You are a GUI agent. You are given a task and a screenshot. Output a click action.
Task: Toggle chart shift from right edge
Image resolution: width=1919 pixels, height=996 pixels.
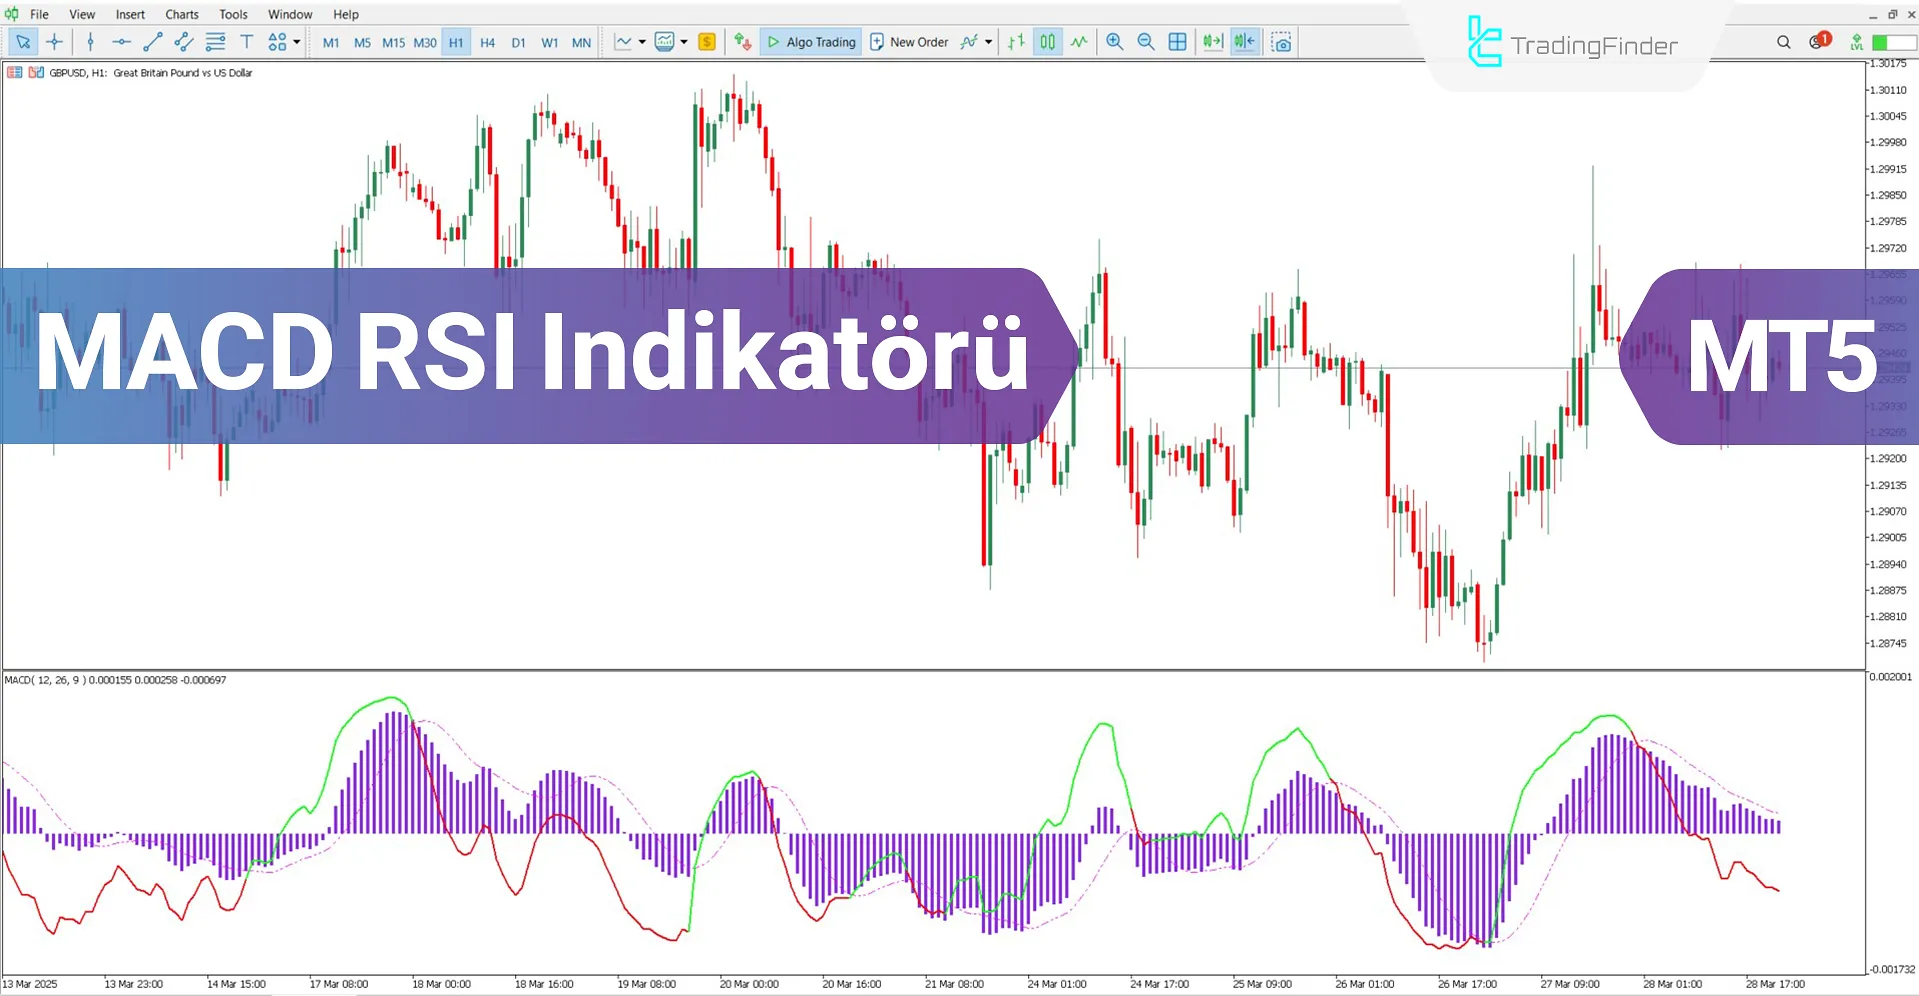click(1244, 41)
